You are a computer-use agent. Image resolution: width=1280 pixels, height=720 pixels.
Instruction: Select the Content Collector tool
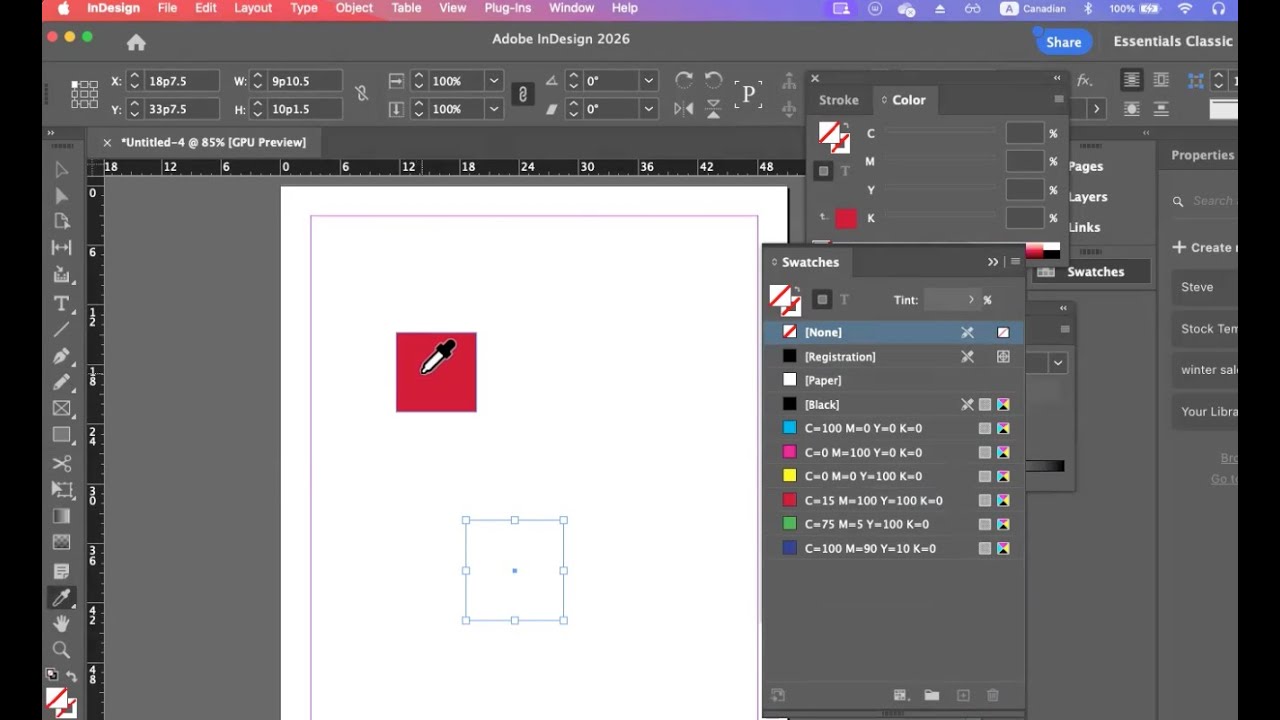[62, 274]
